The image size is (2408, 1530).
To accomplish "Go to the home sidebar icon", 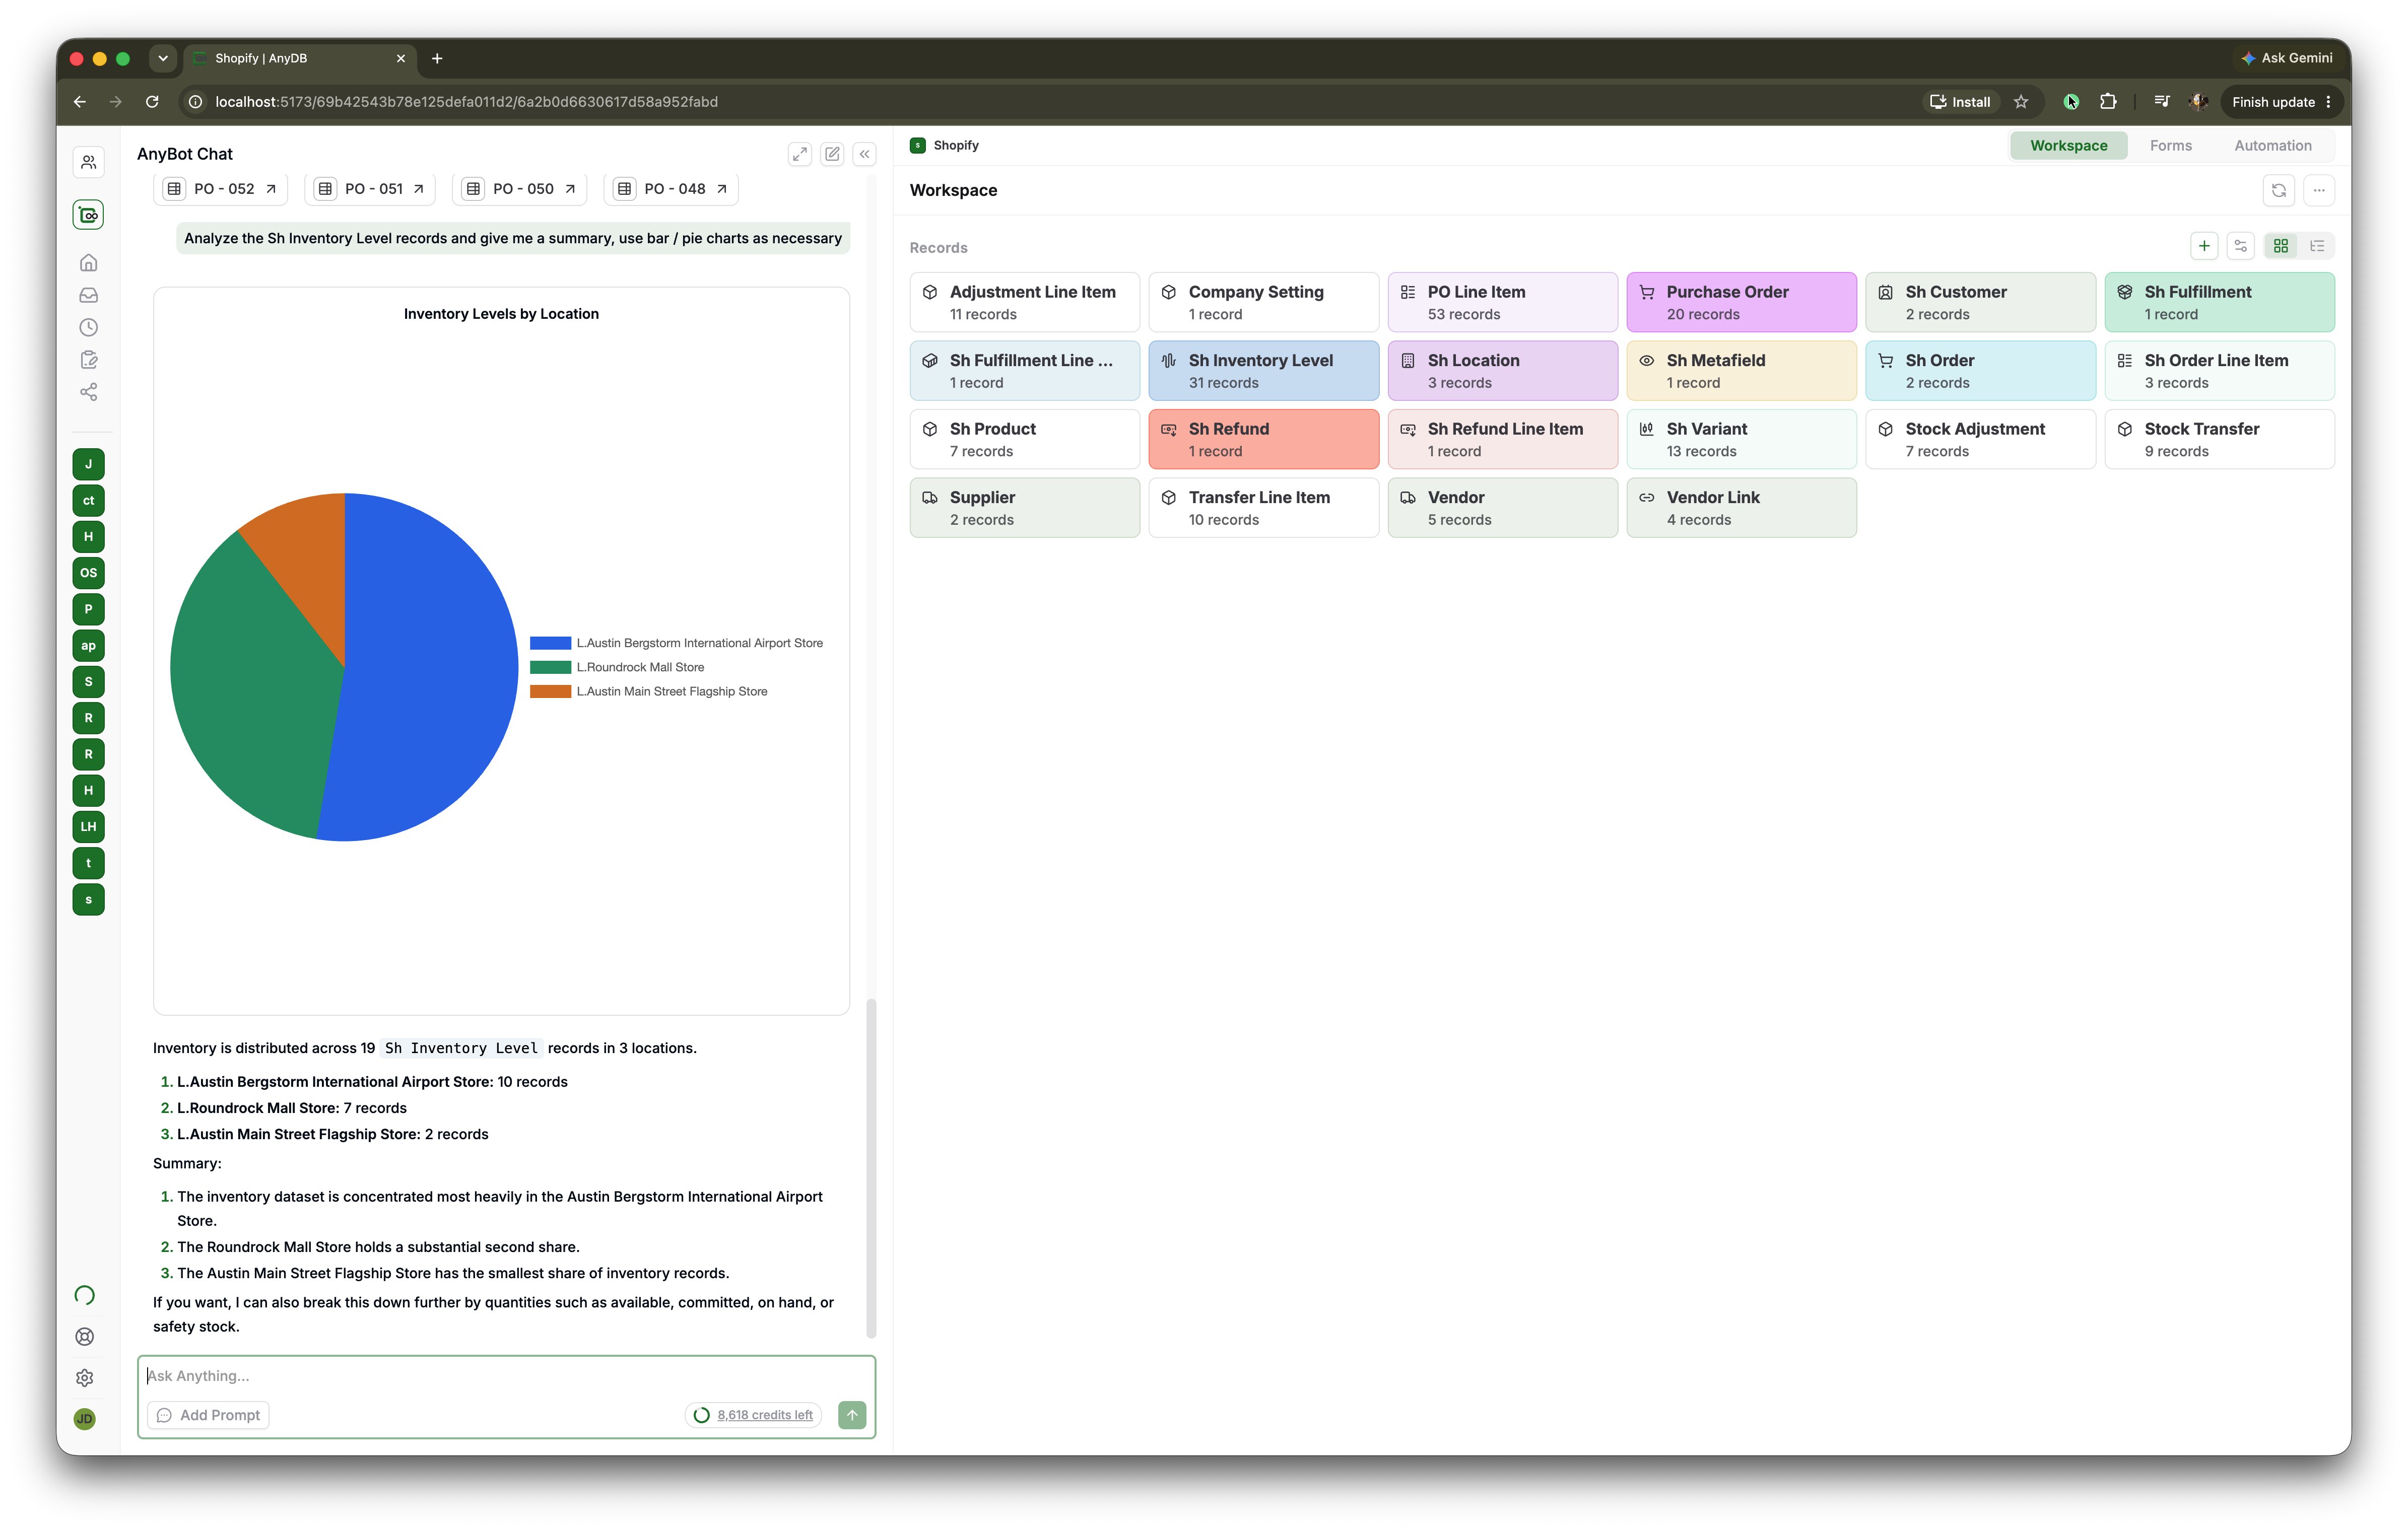I will click(x=88, y=263).
